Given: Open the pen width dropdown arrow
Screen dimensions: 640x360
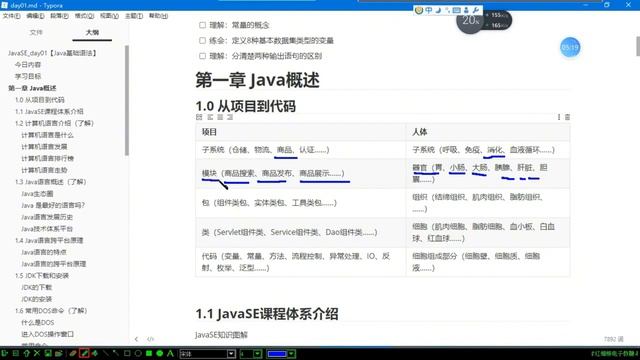Looking at the screenshot, I should [258, 353].
